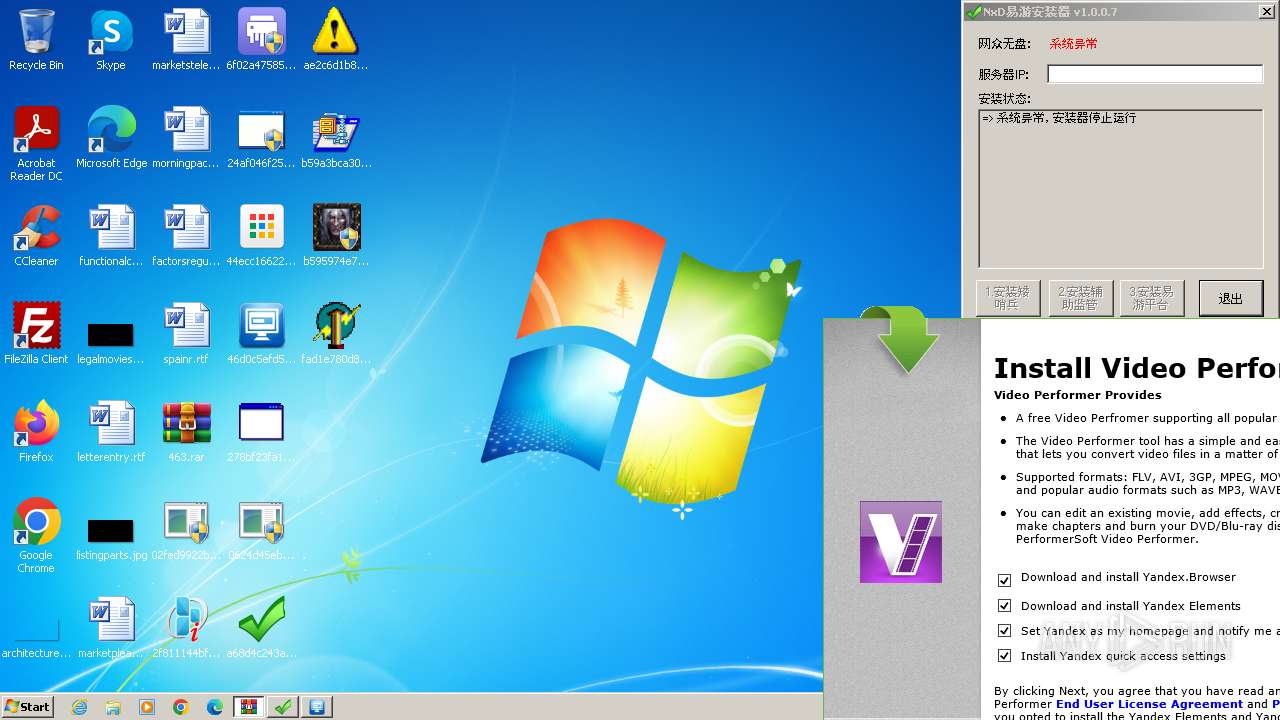
Task: Click the 3.安装易游平台 button
Action: (x=1151, y=299)
